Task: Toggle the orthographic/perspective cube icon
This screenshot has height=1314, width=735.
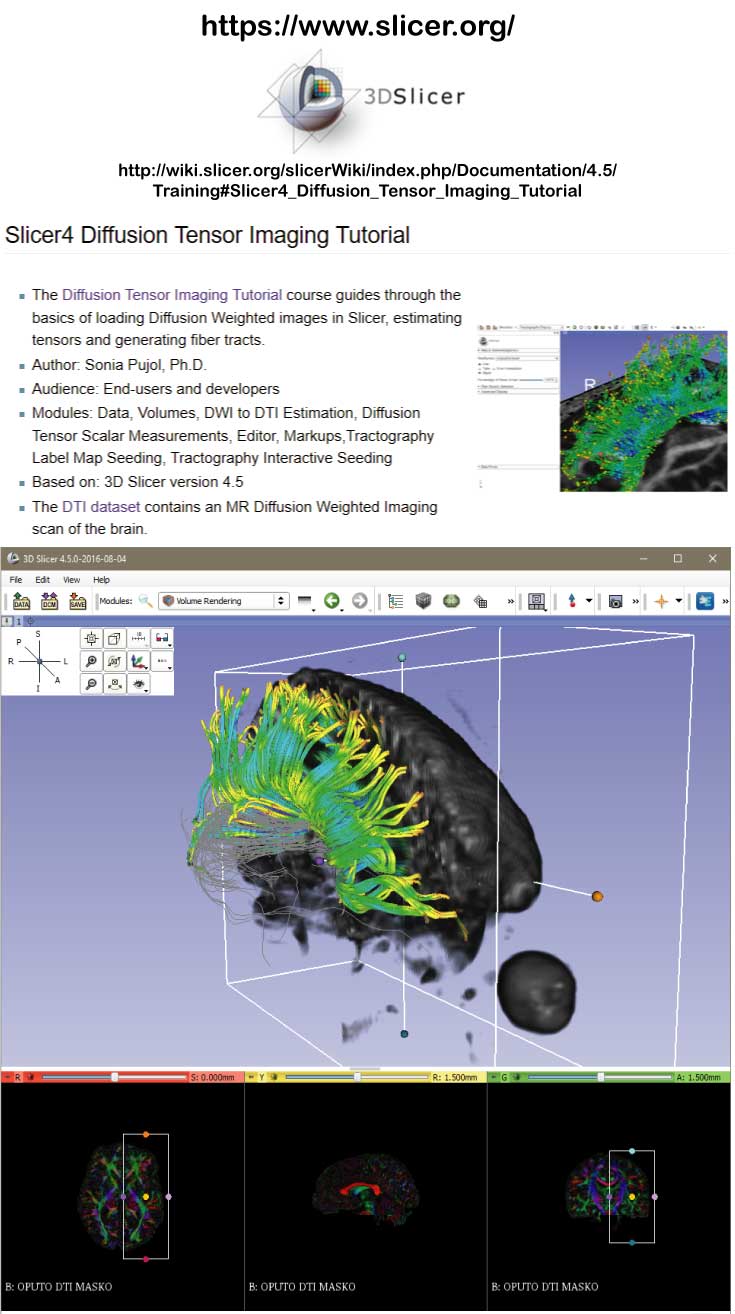Action: 114,638
